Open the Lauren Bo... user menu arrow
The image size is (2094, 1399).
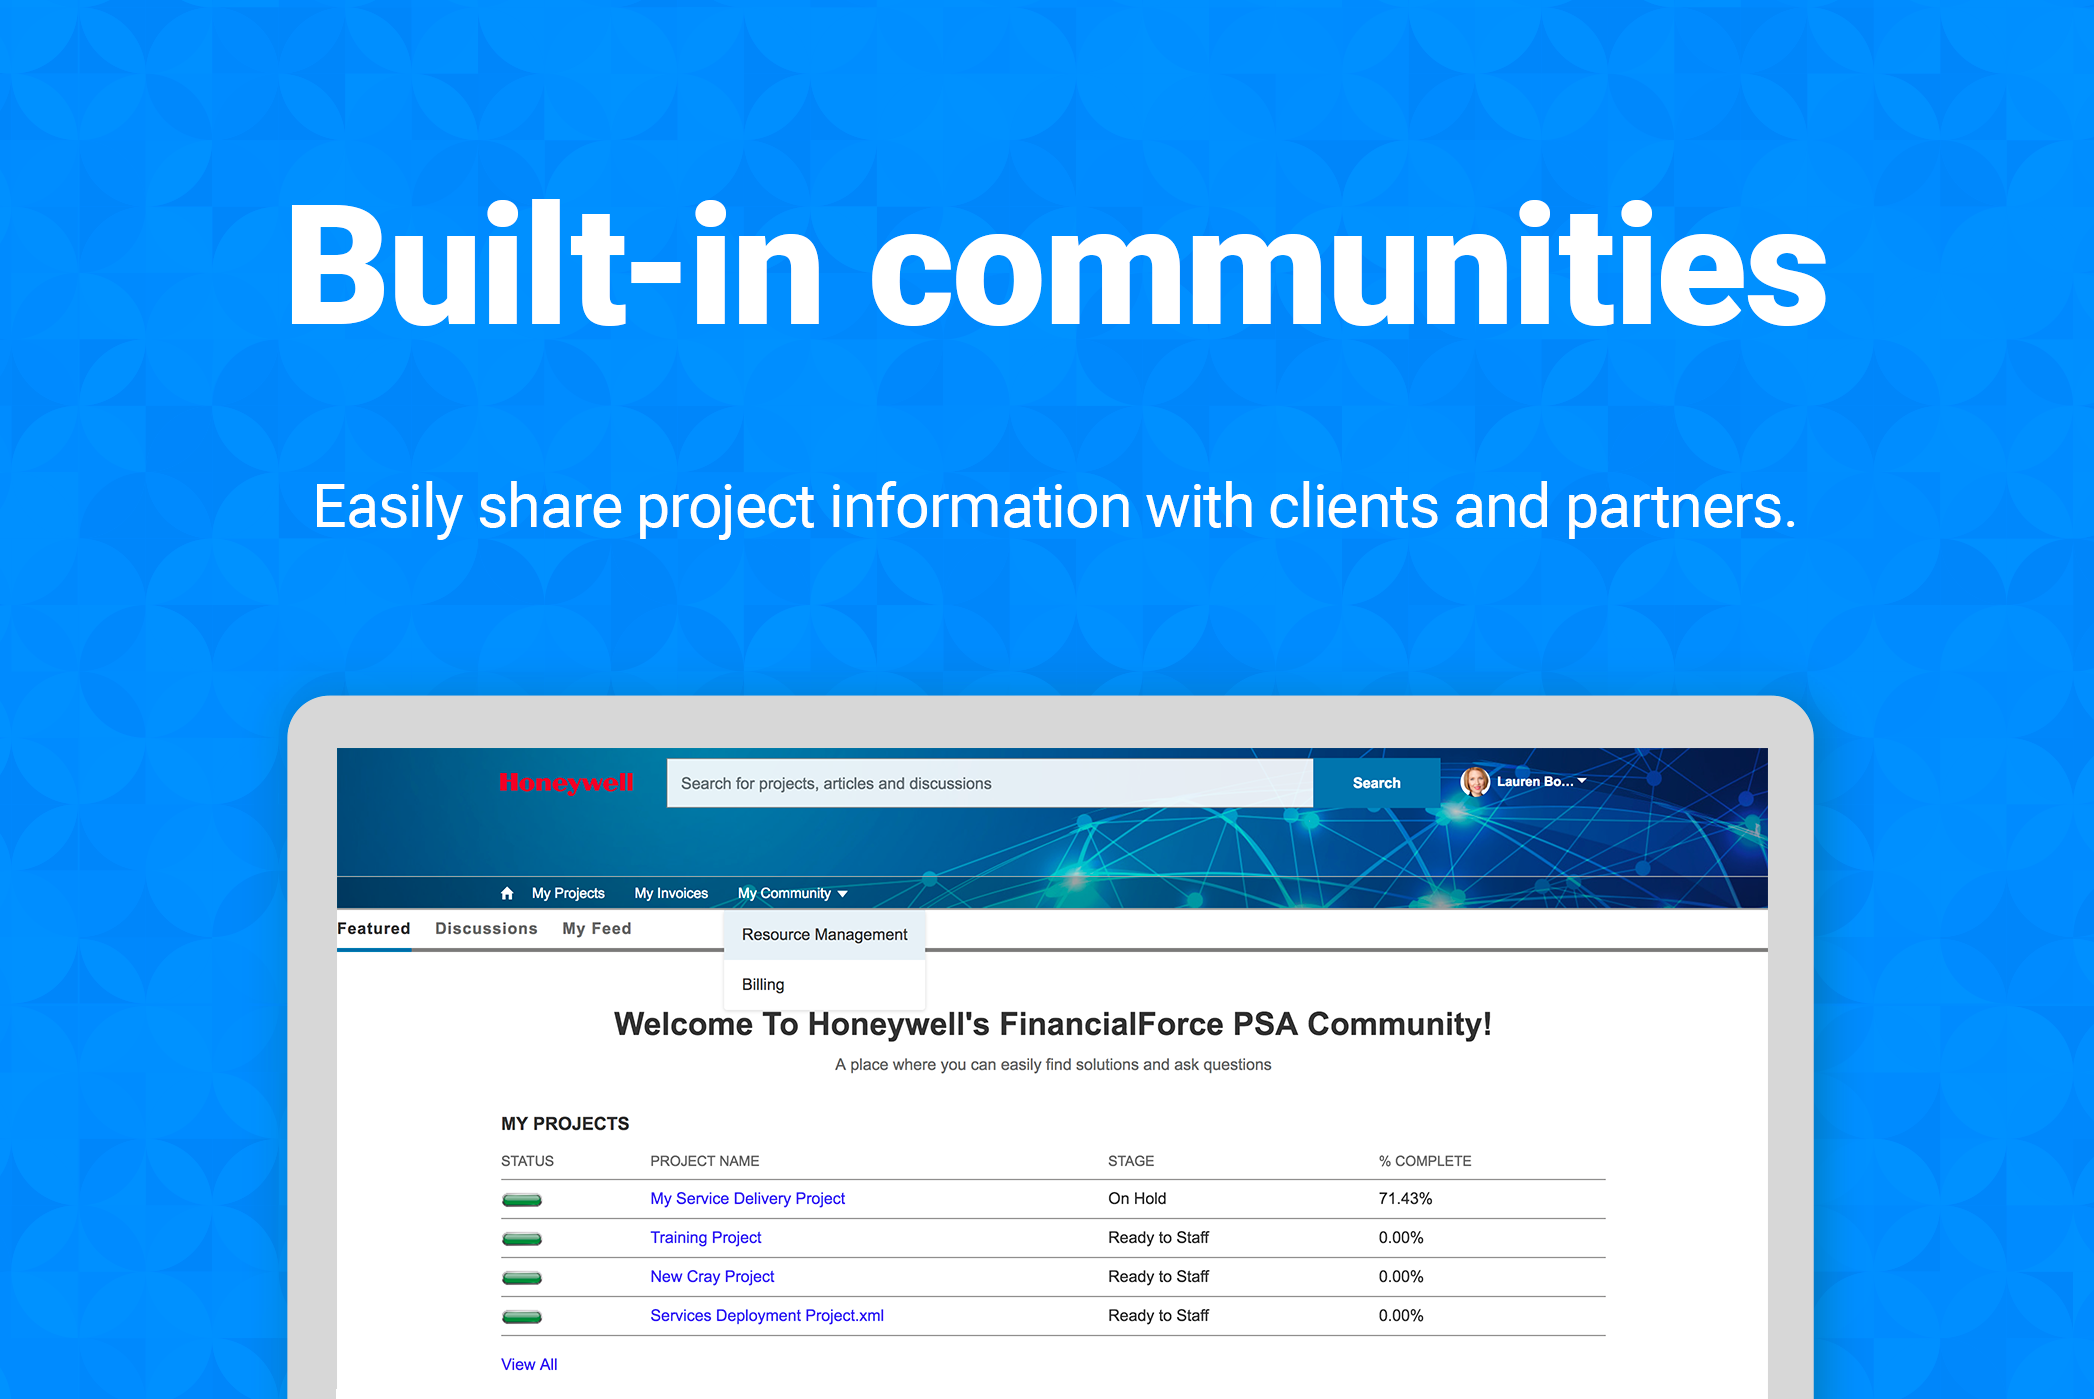[1582, 781]
